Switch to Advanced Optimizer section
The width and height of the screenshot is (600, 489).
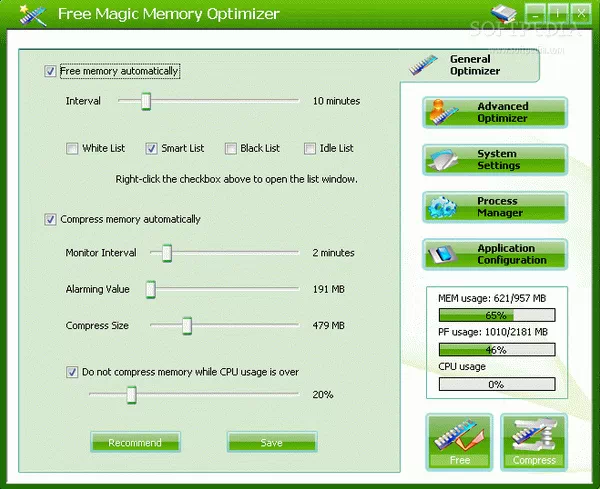pos(495,112)
